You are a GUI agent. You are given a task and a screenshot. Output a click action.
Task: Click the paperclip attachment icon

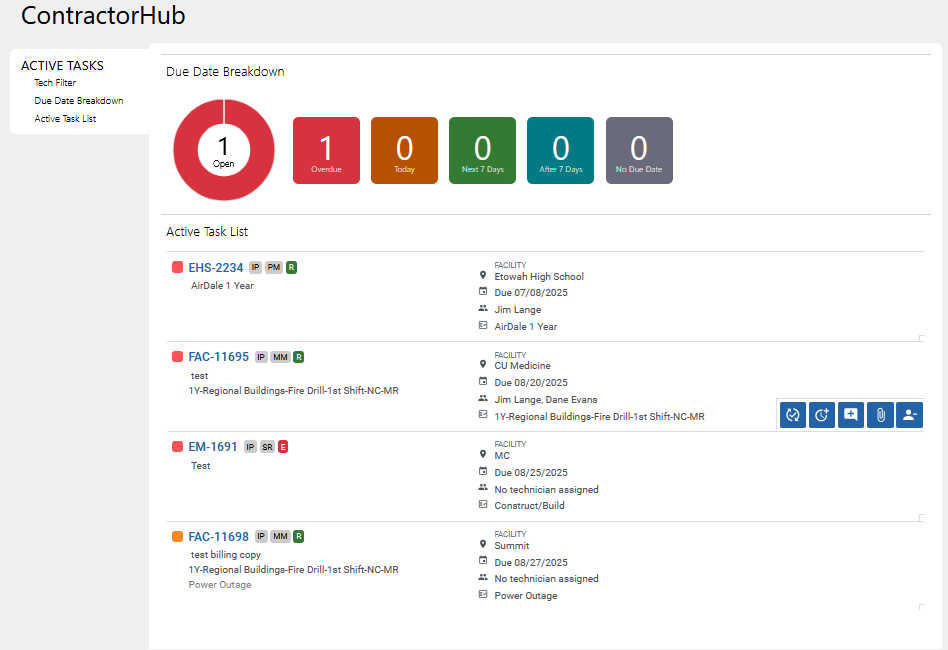(879, 414)
